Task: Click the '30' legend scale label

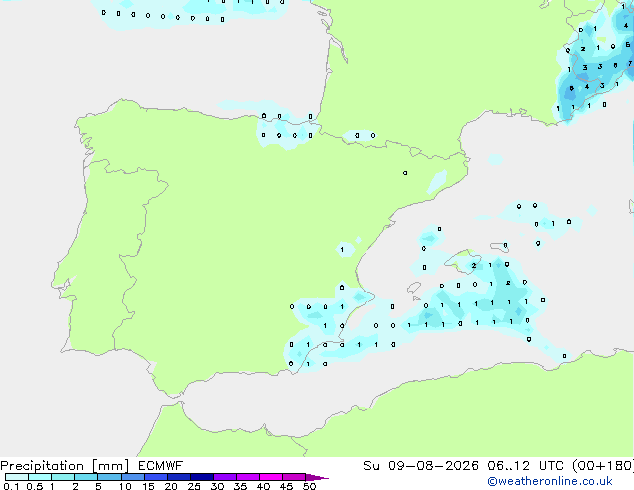Action: [217, 486]
